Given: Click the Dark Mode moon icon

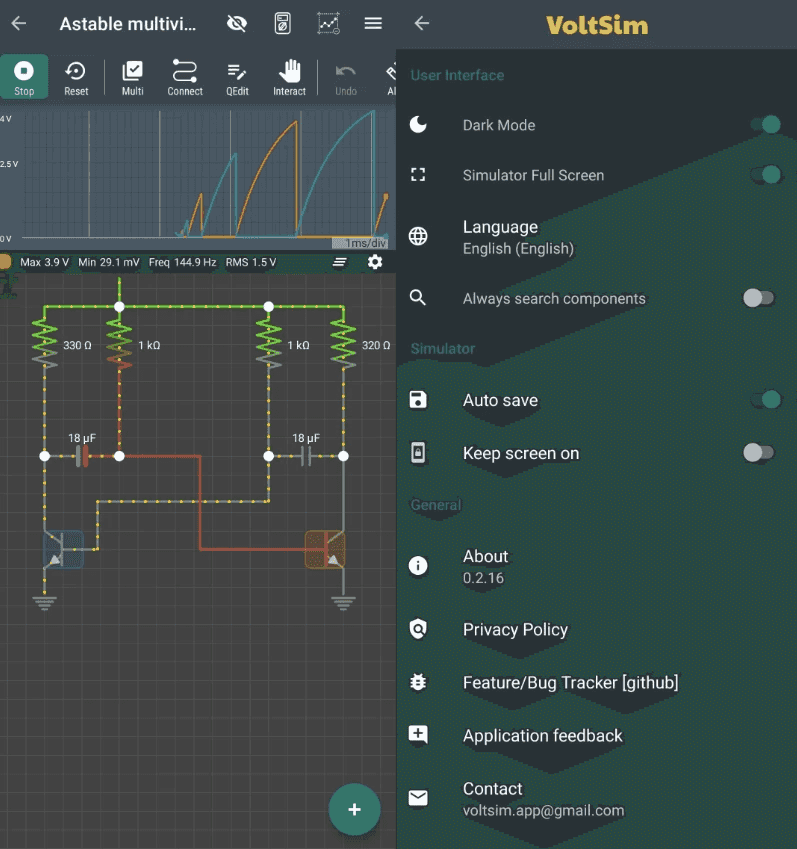Looking at the screenshot, I should pyautogui.click(x=418, y=125).
